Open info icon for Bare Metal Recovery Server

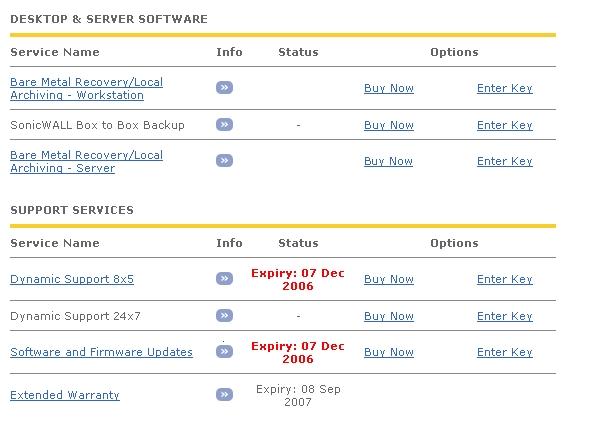click(x=224, y=160)
